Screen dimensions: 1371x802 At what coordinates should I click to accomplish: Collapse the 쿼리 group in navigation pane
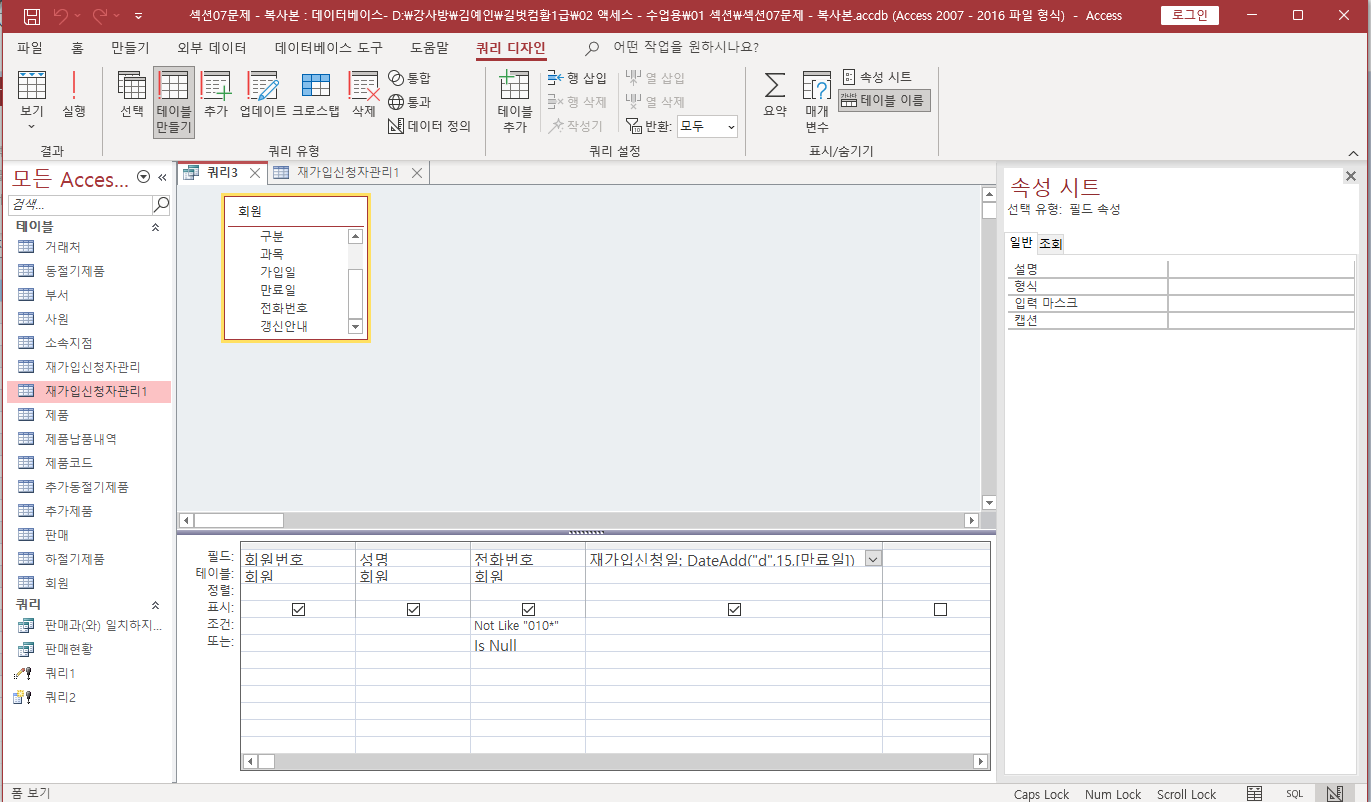click(155, 605)
